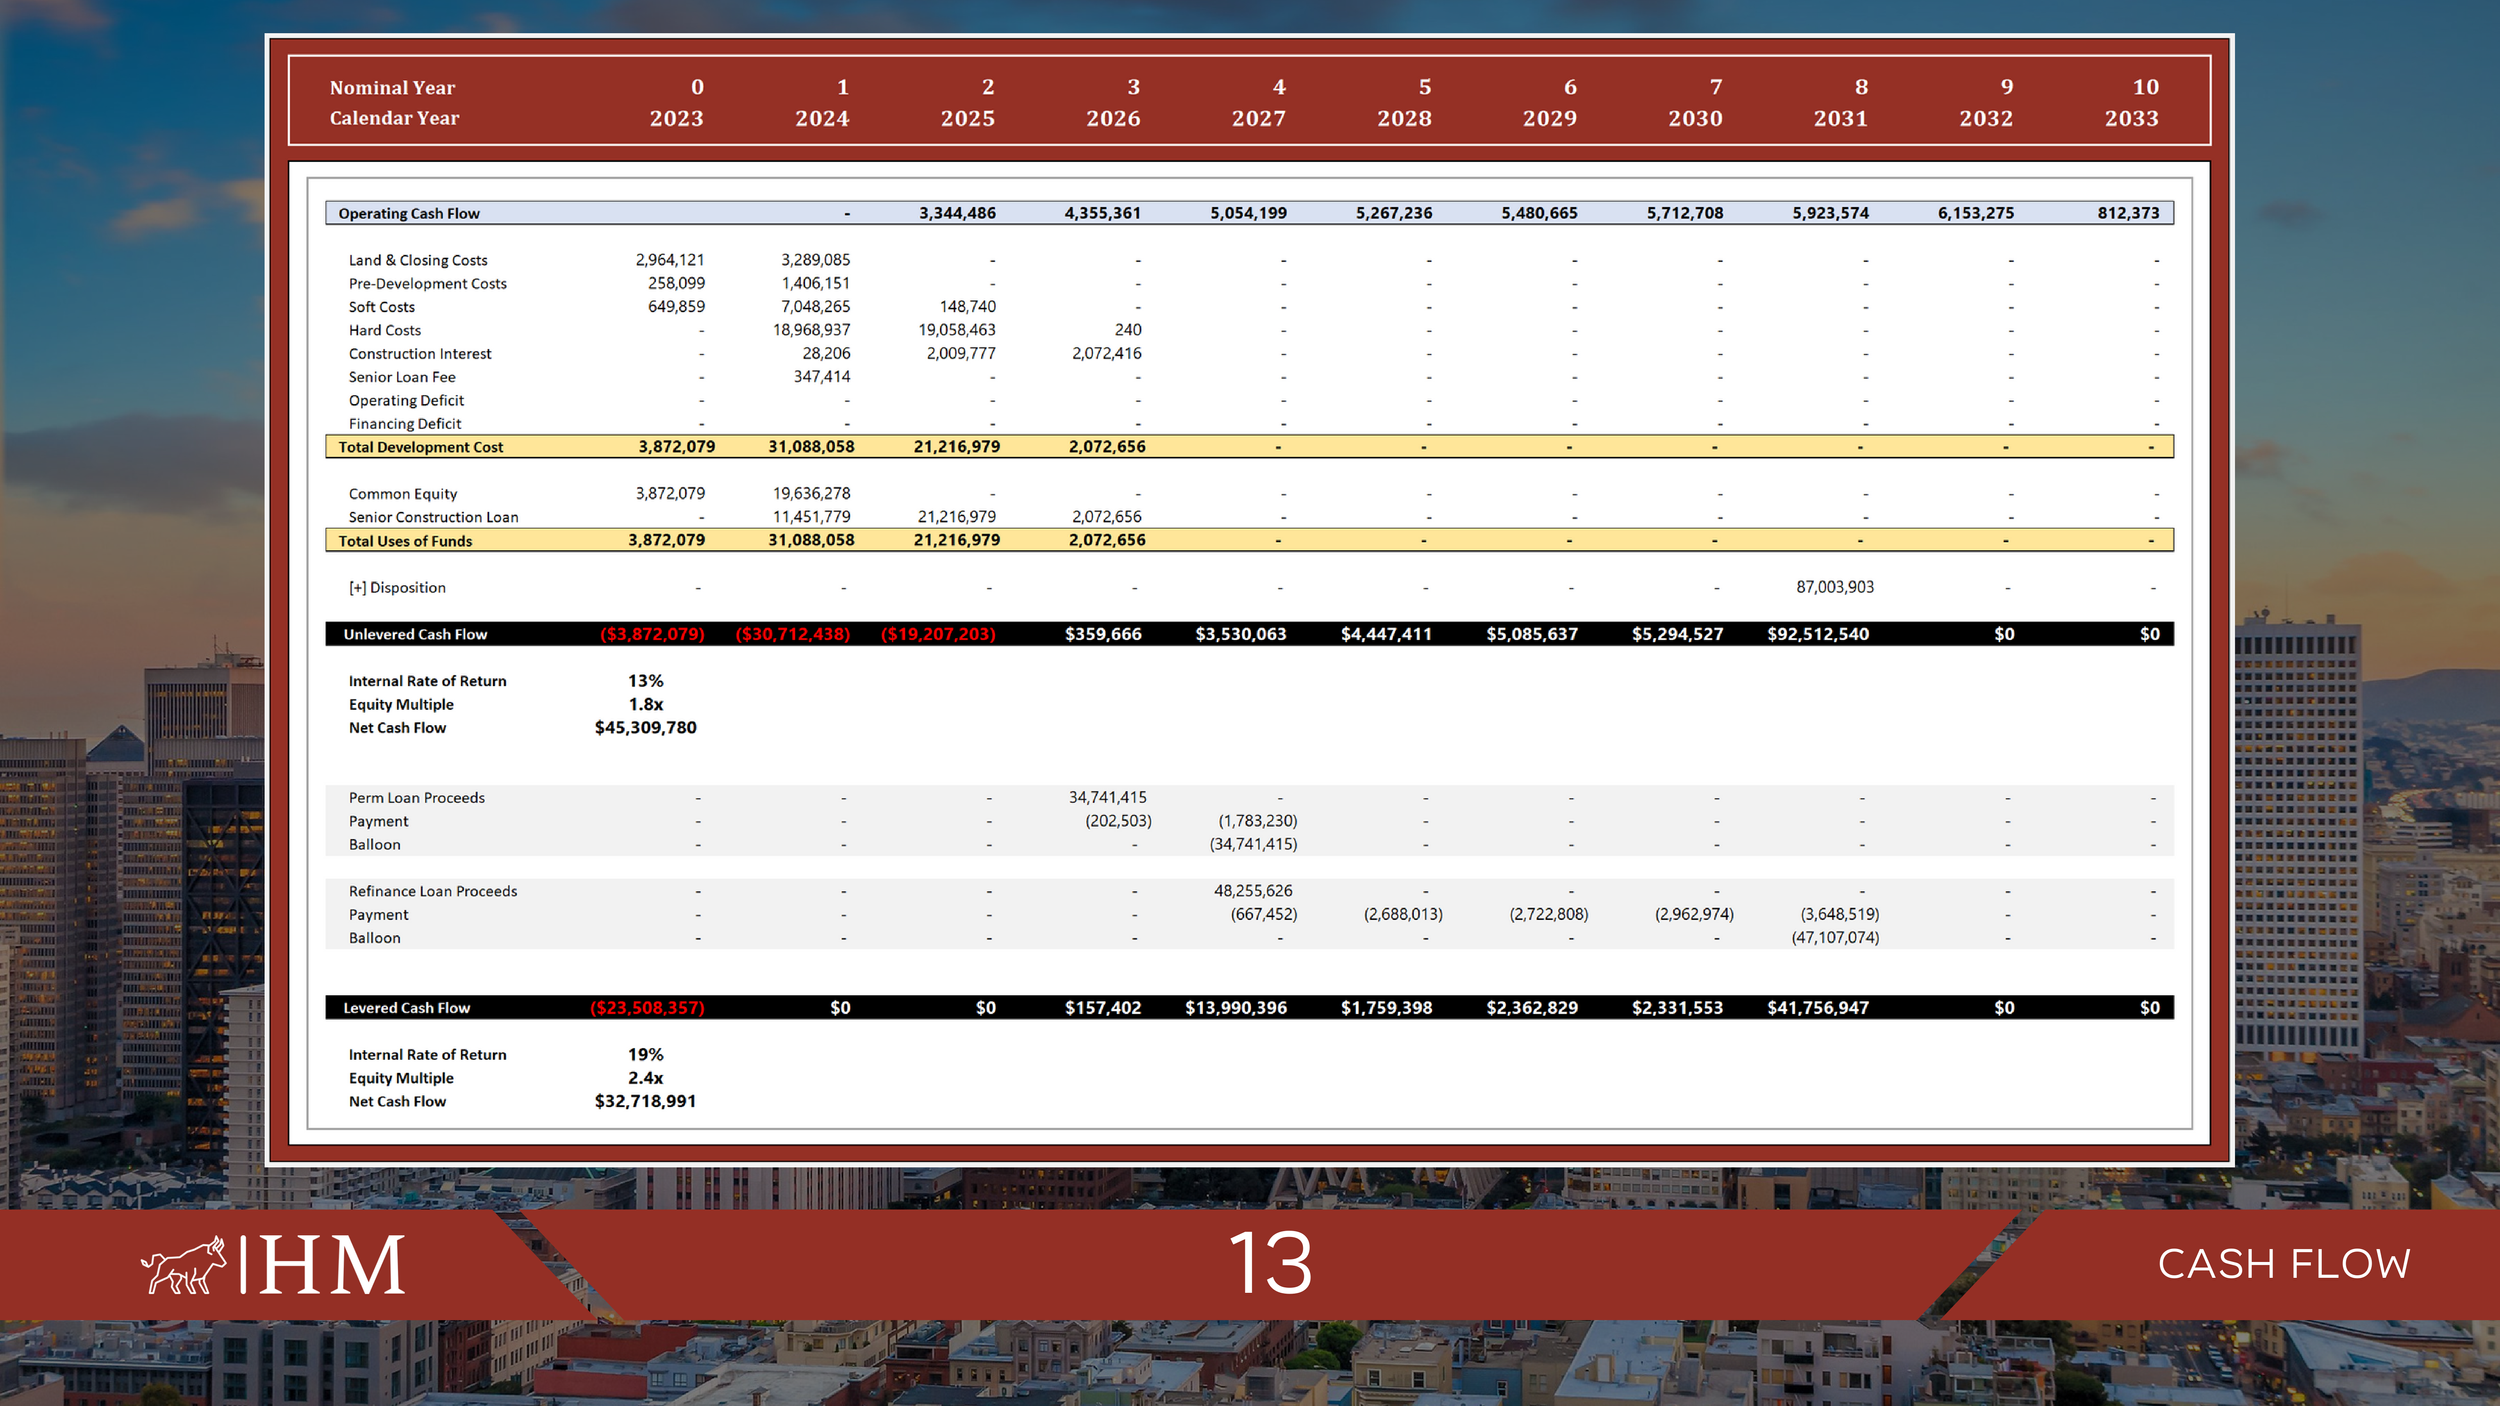Click the Total Uses of Funds label
This screenshot has width=2500, height=1406.
click(405, 541)
